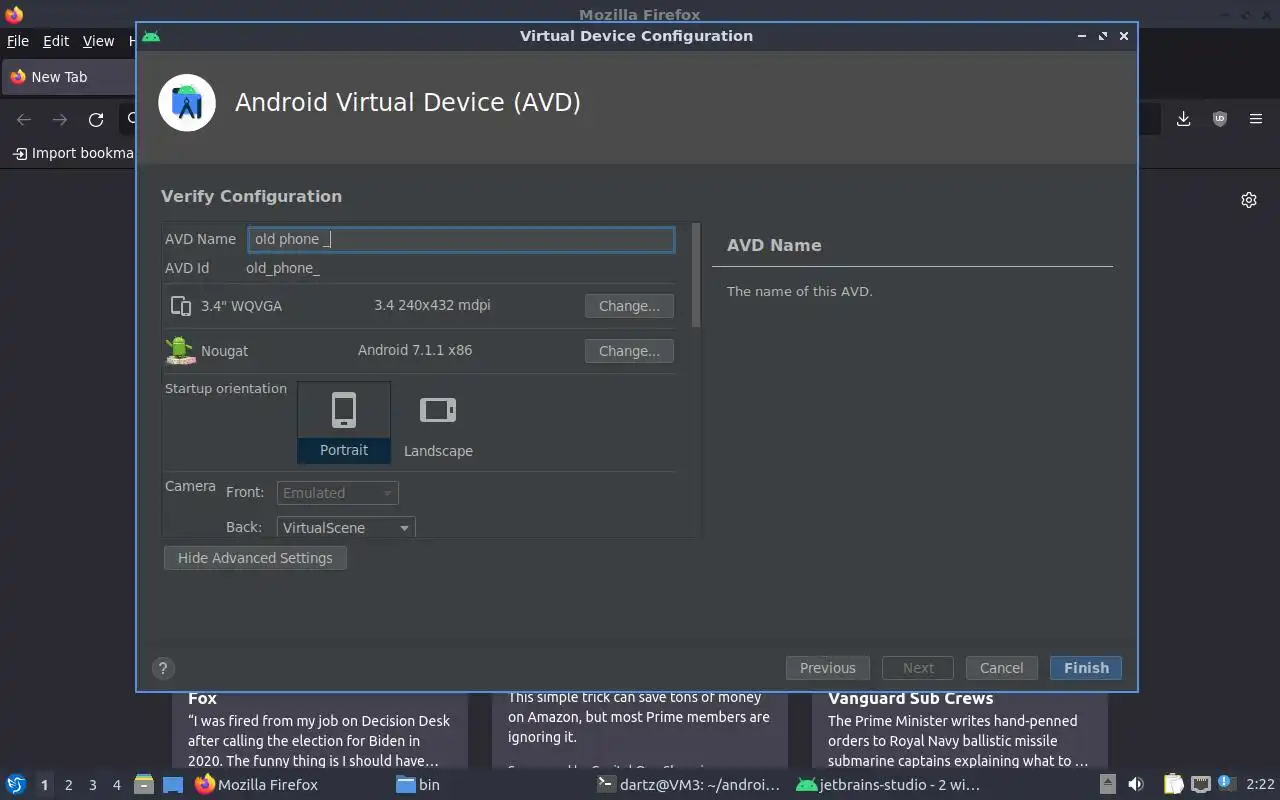Image resolution: width=1280 pixels, height=800 pixels.
Task: Open file manager icon in taskbar
Action: click(x=143, y=784)
